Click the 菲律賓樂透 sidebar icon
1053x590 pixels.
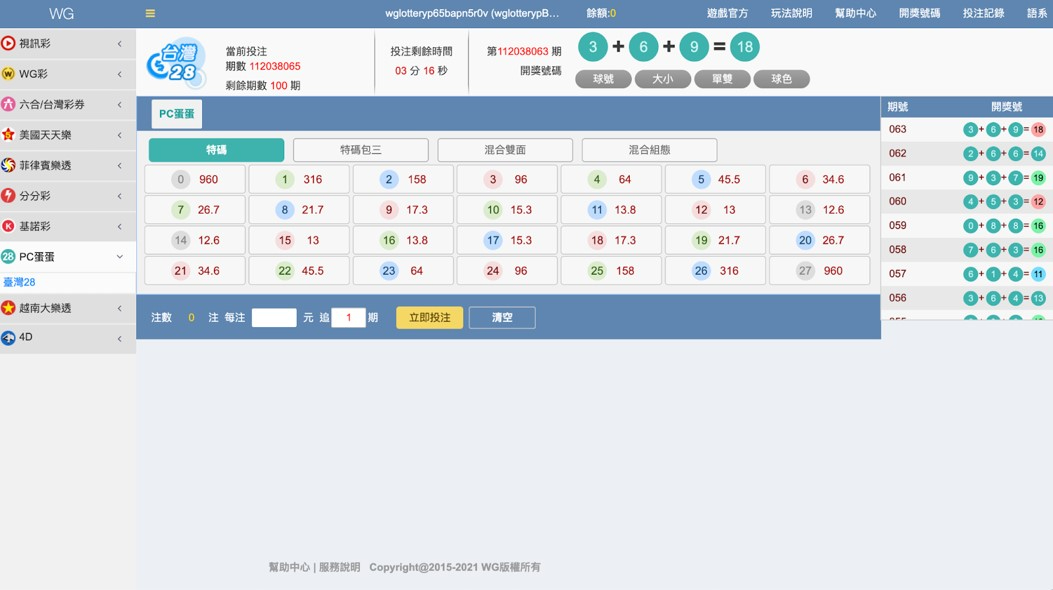[x=9, y=166]
